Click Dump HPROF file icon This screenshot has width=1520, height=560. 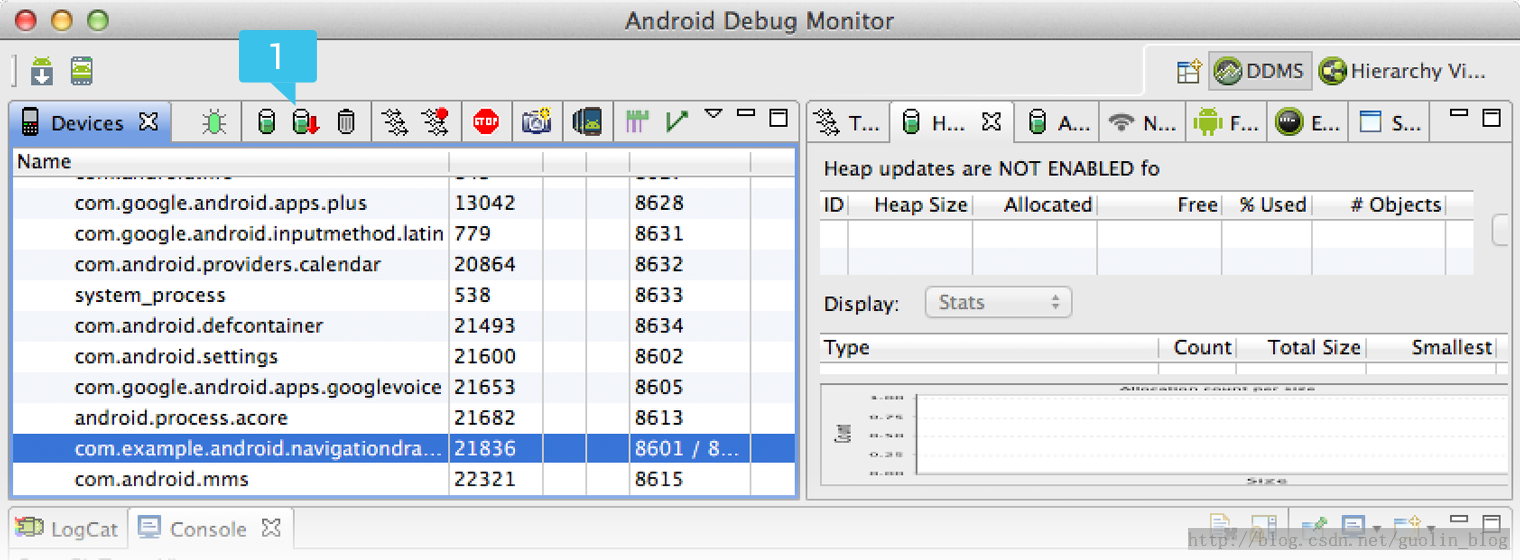pos(305,123)
